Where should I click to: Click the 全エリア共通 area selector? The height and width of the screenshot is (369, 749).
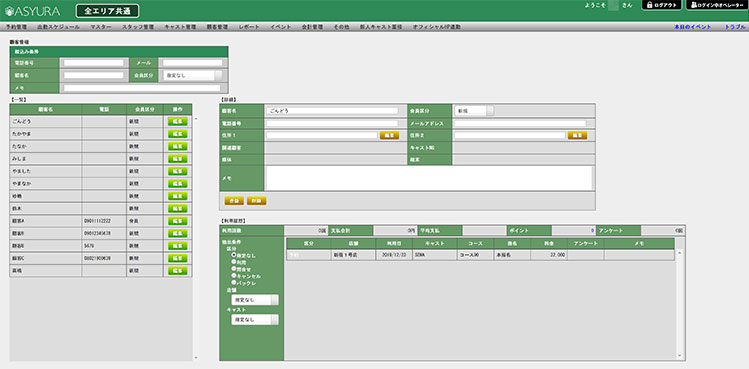pos(107,11)
